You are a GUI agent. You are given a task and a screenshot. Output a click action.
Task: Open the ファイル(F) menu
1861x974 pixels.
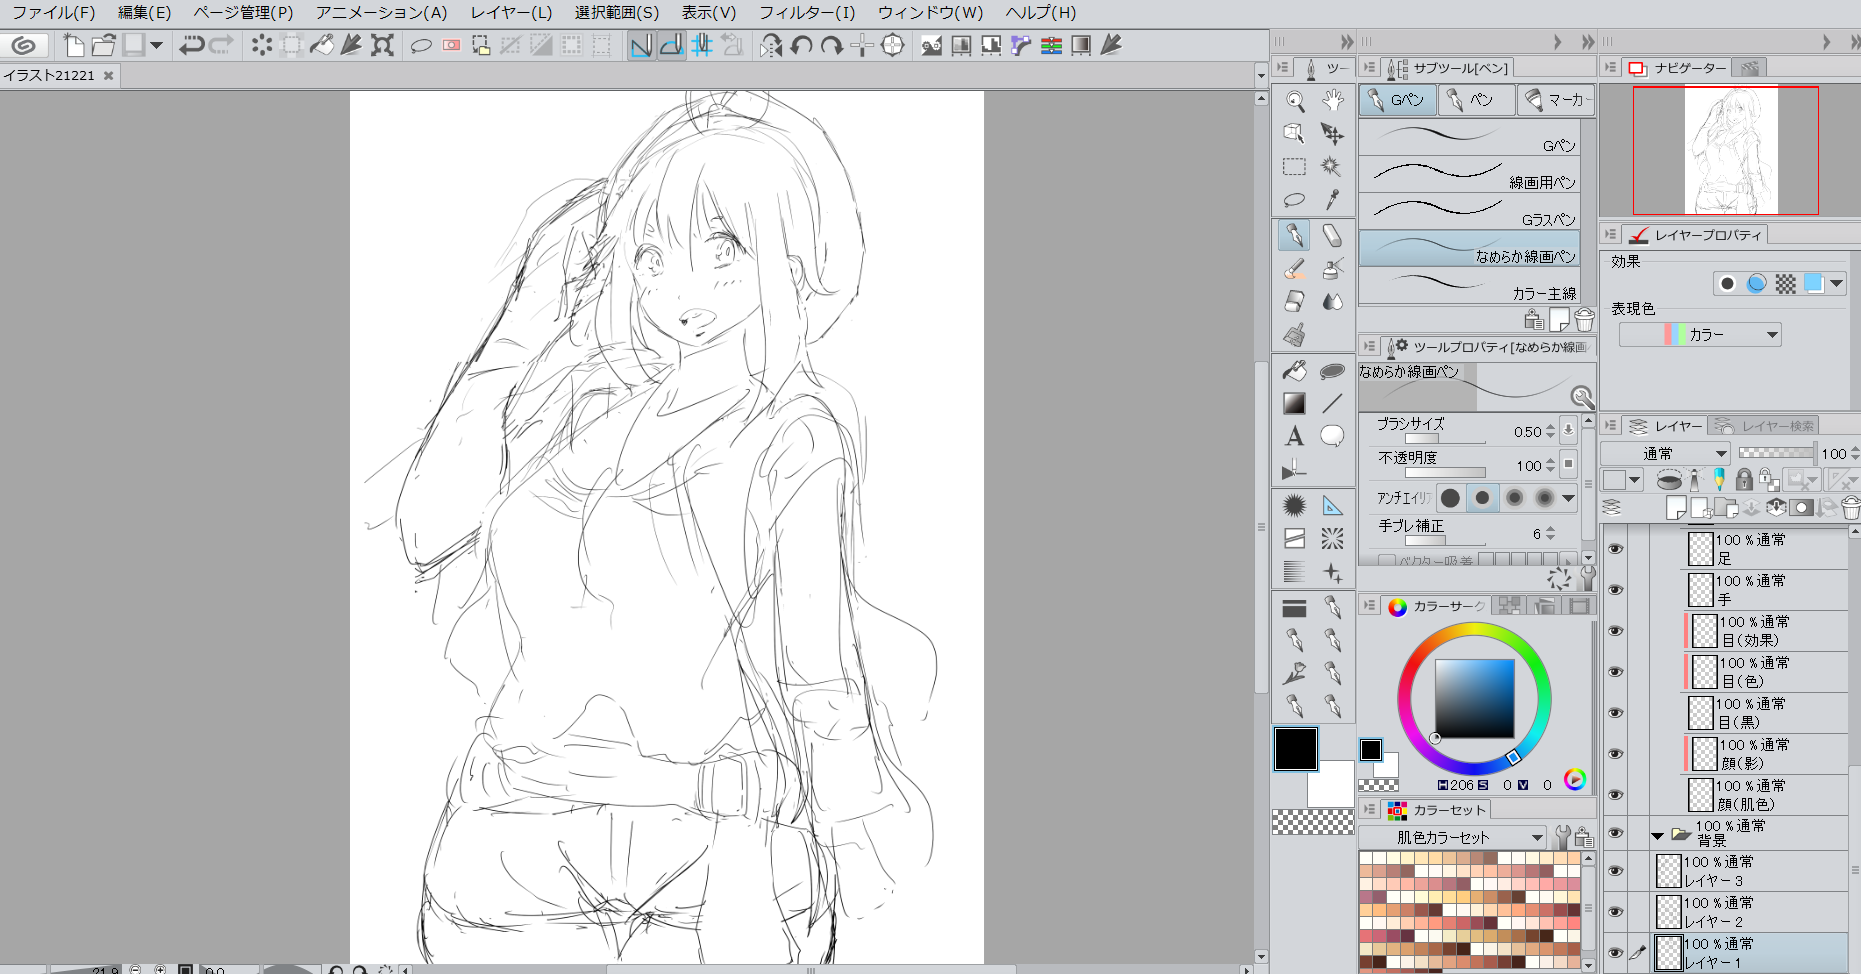coord(54,13)
